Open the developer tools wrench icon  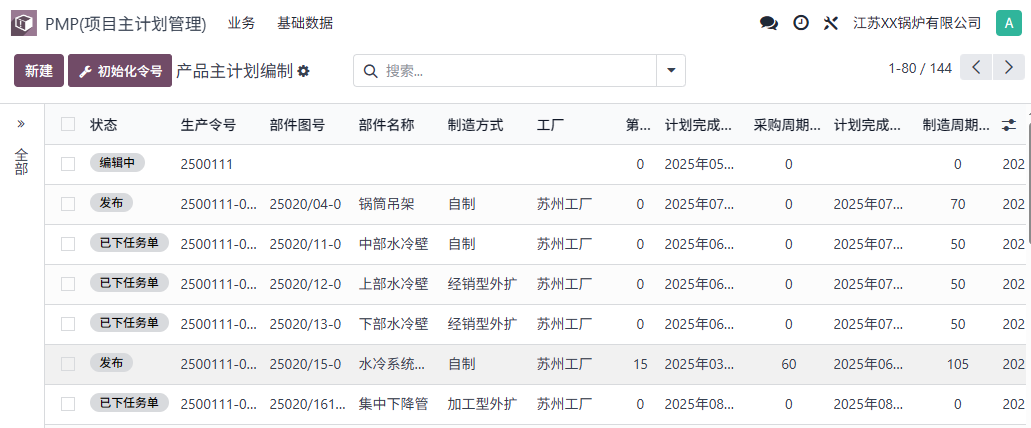830,23
